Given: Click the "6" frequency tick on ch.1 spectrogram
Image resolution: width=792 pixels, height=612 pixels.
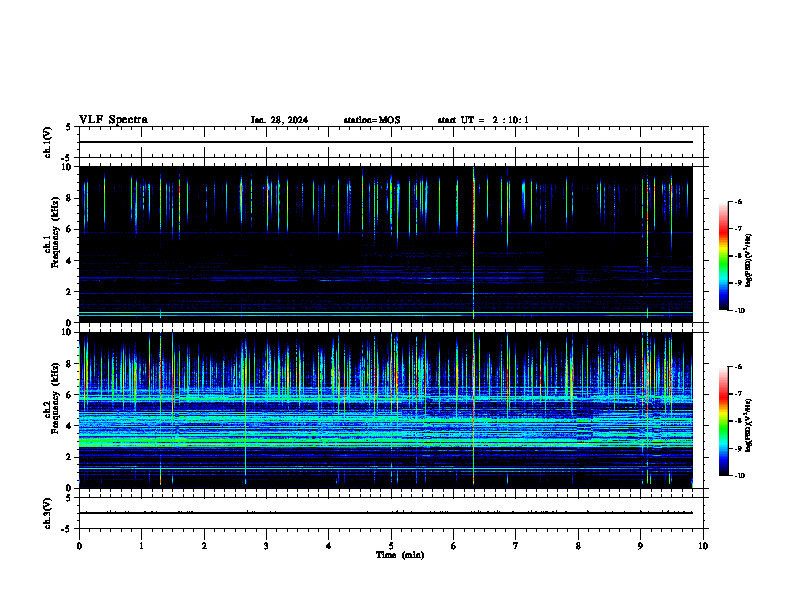Looking at the screenshot, I should click(x=69, y=229).
